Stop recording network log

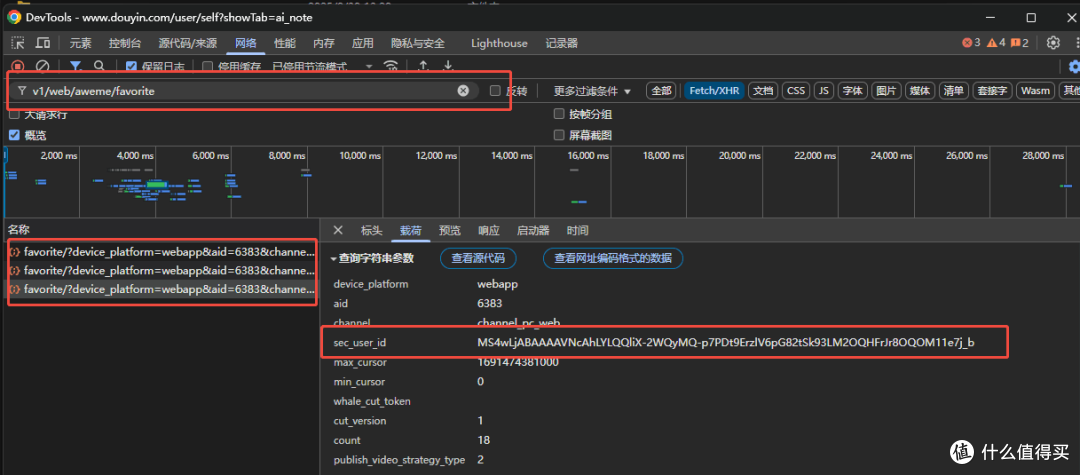coord(18,66)
